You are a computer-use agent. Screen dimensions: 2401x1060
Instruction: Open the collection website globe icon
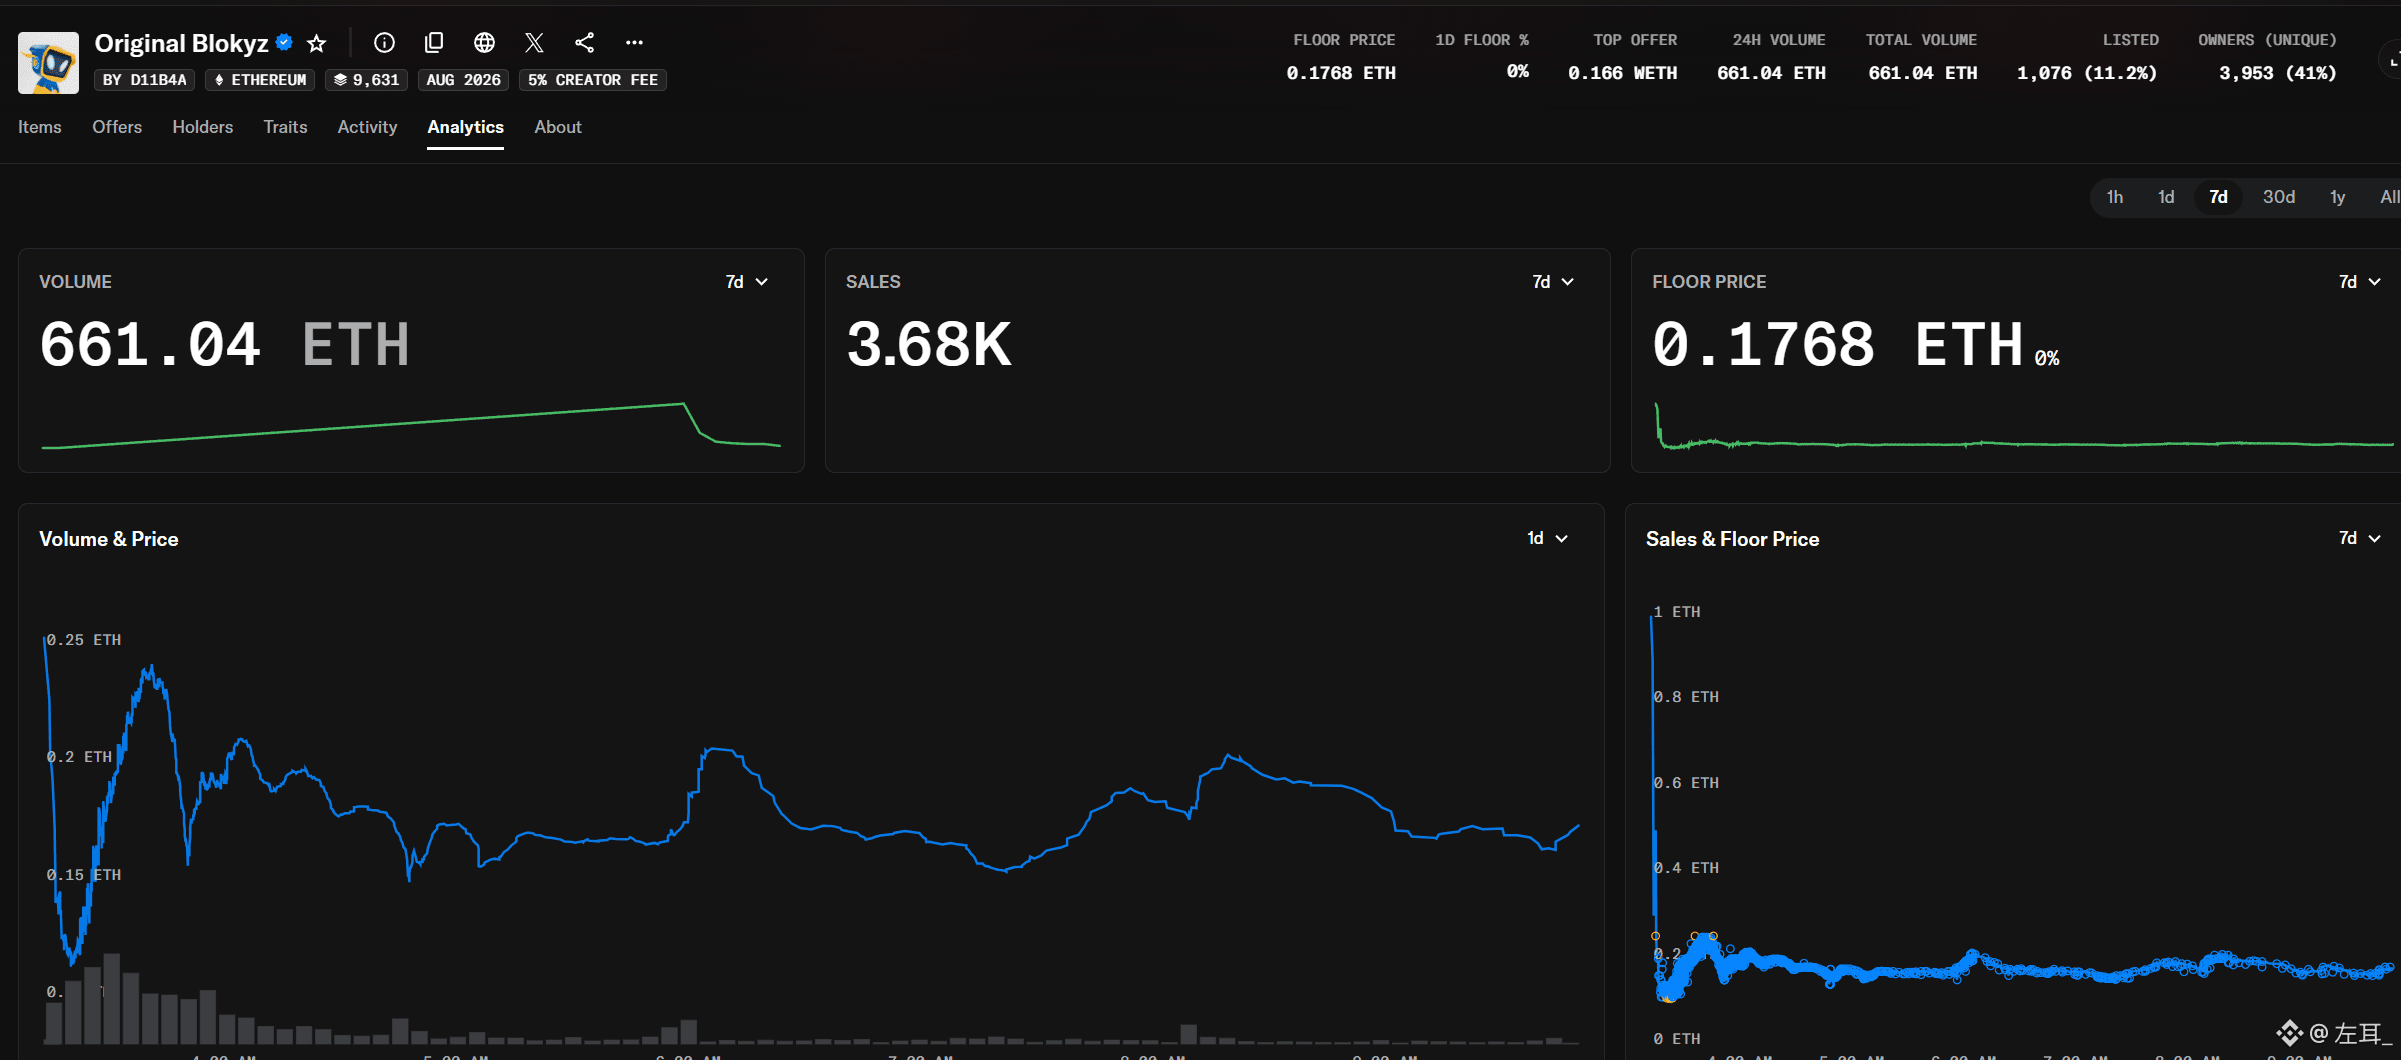[x=484, y=42]
